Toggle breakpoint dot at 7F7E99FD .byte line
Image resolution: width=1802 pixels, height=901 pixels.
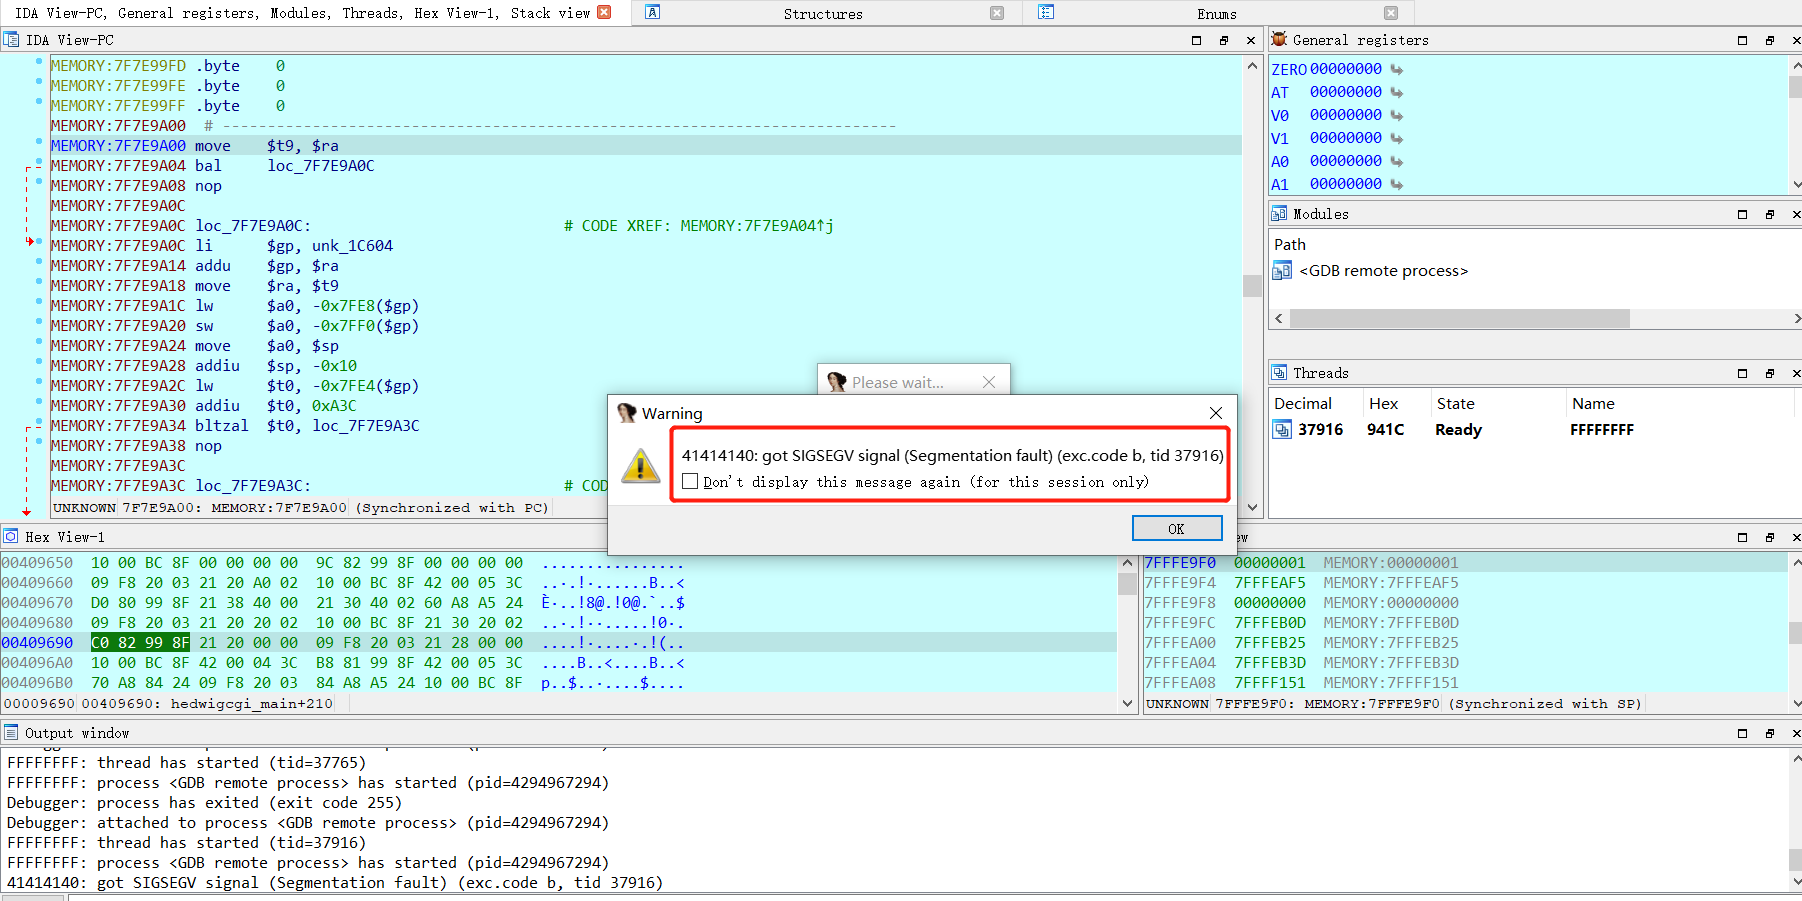39,61
